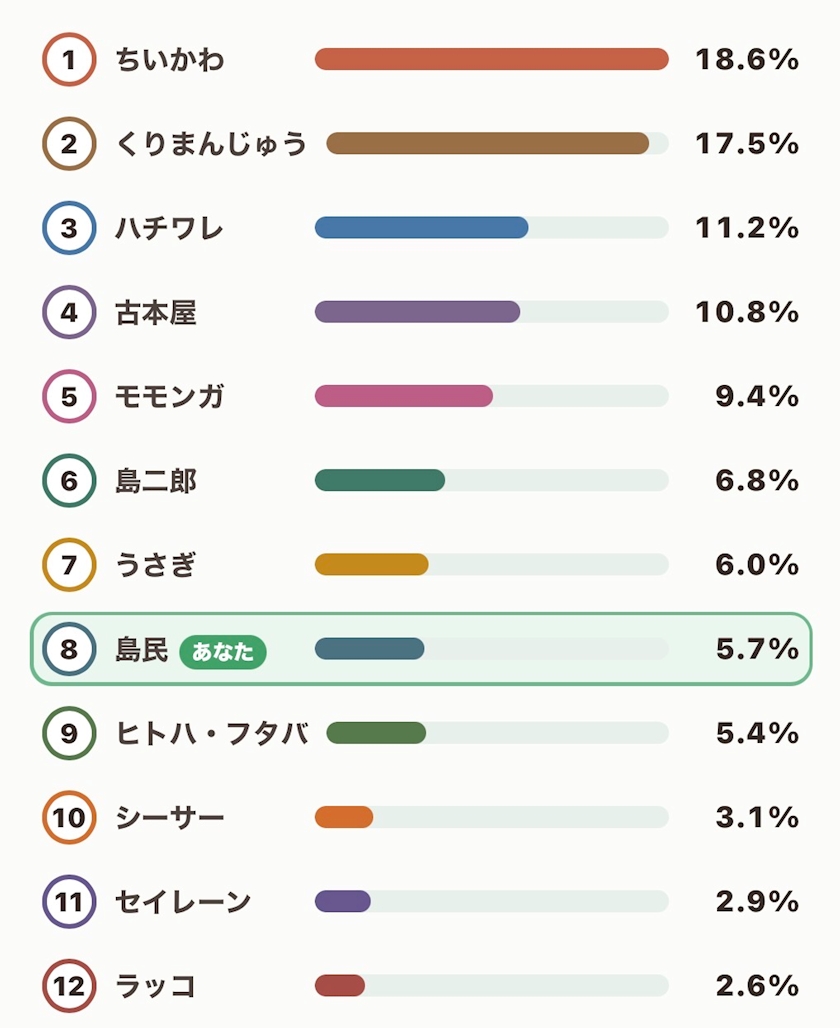The height and width of the screenshot is (1028, 840).
Task: Click the green あなた badge
Action: 223,652
